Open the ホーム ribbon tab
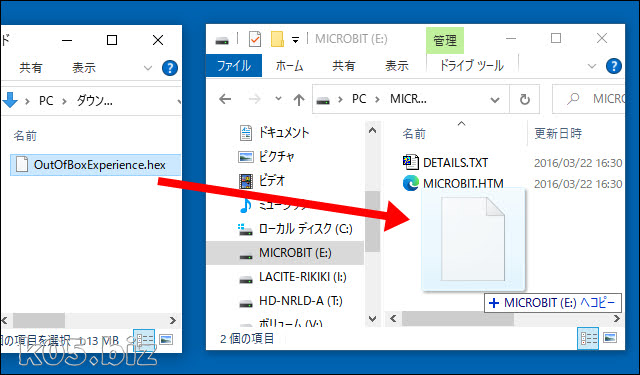Screen dimensions: 640x375 pyautogui.click(x=289, y=66)
